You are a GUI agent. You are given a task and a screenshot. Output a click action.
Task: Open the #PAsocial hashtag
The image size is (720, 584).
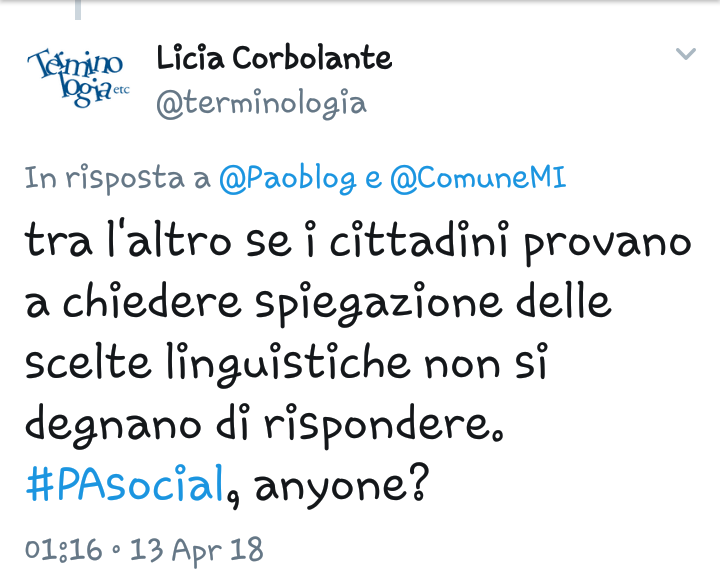(125, 483)
